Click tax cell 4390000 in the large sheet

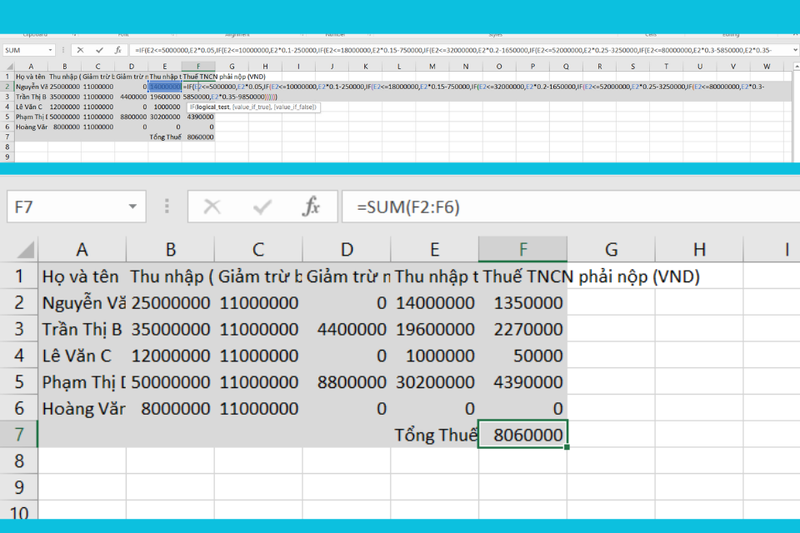coord(523,382)
